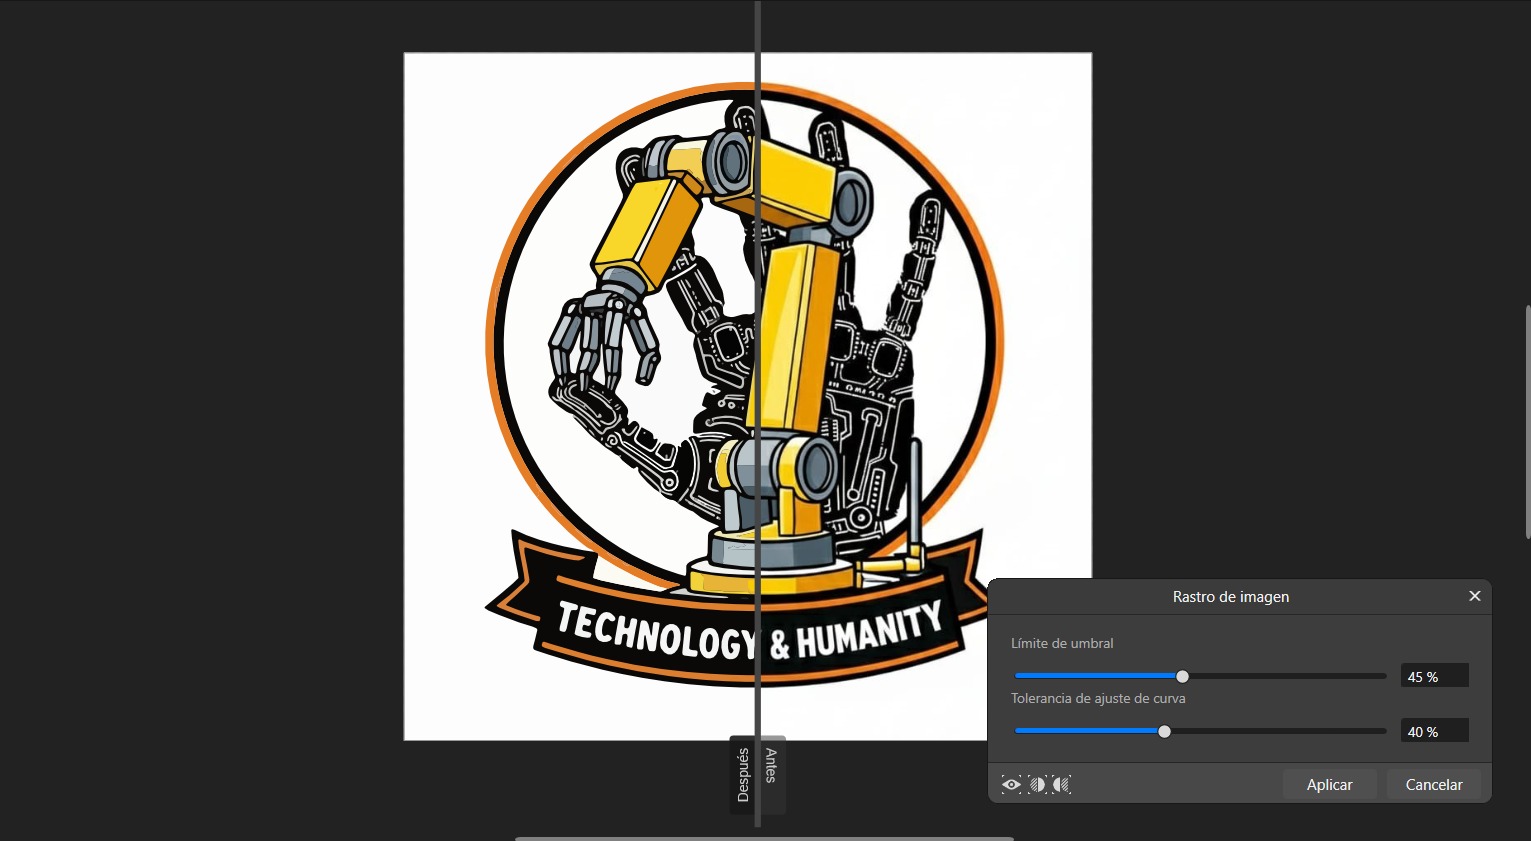Apply the trace with the Aplicar button
The image size is (1531, 841).
point(1329,784)
